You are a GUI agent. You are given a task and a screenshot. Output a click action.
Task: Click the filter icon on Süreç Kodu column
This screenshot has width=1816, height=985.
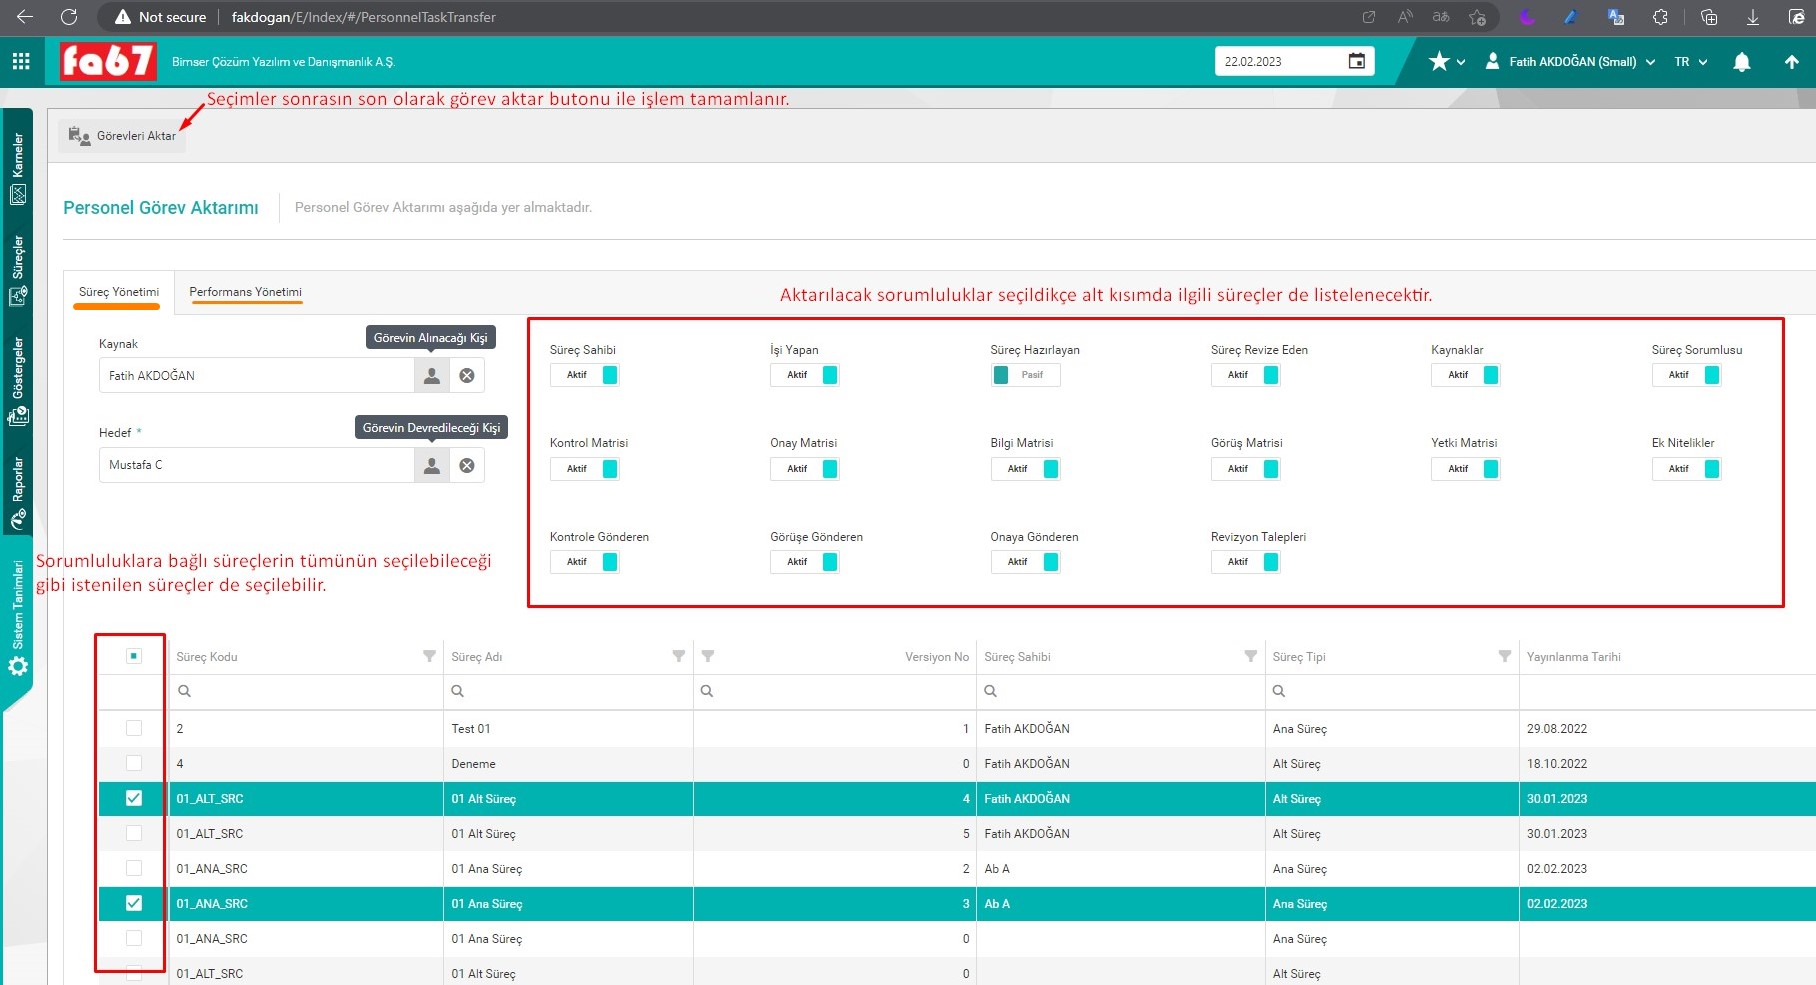tap(429, 657)
